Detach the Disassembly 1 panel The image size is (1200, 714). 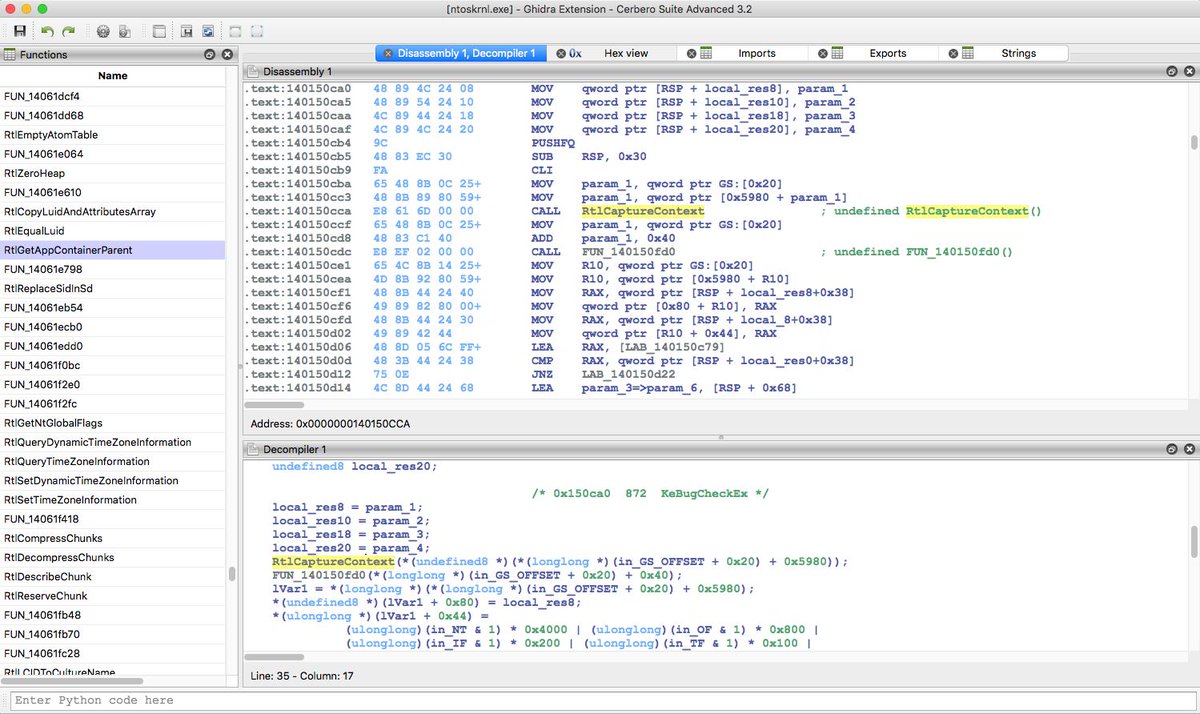pos(1172,72)
